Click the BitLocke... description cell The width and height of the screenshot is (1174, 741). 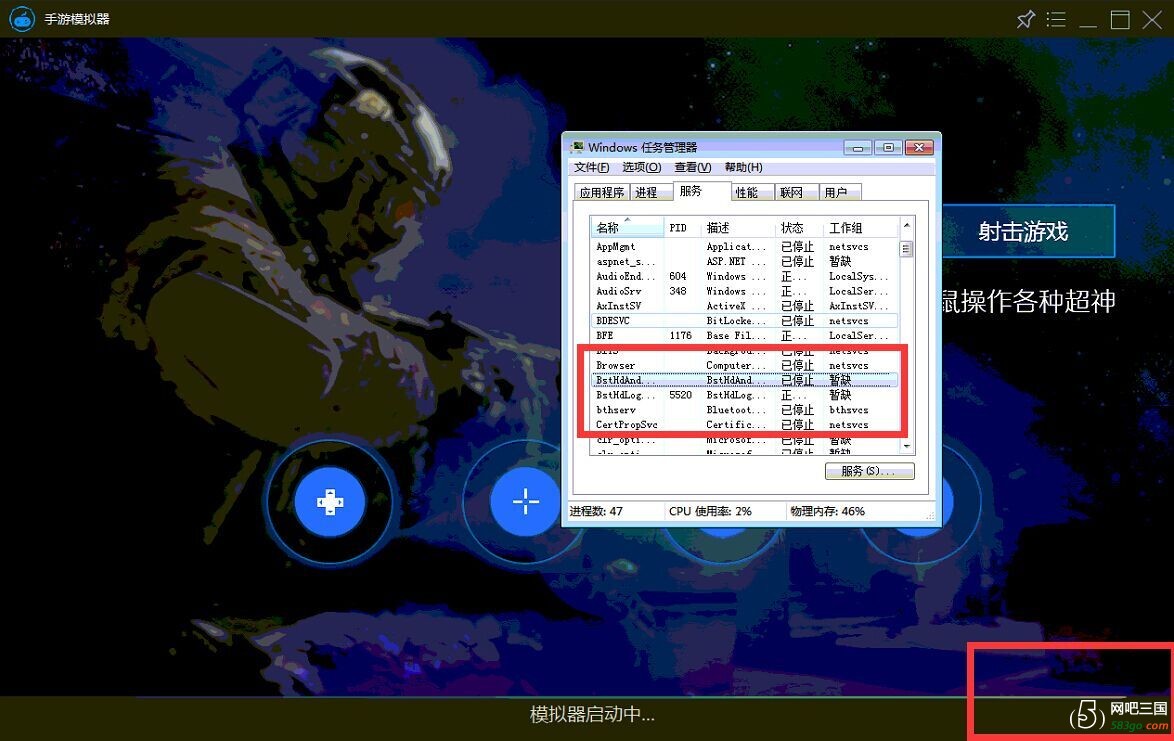[736, 320]
